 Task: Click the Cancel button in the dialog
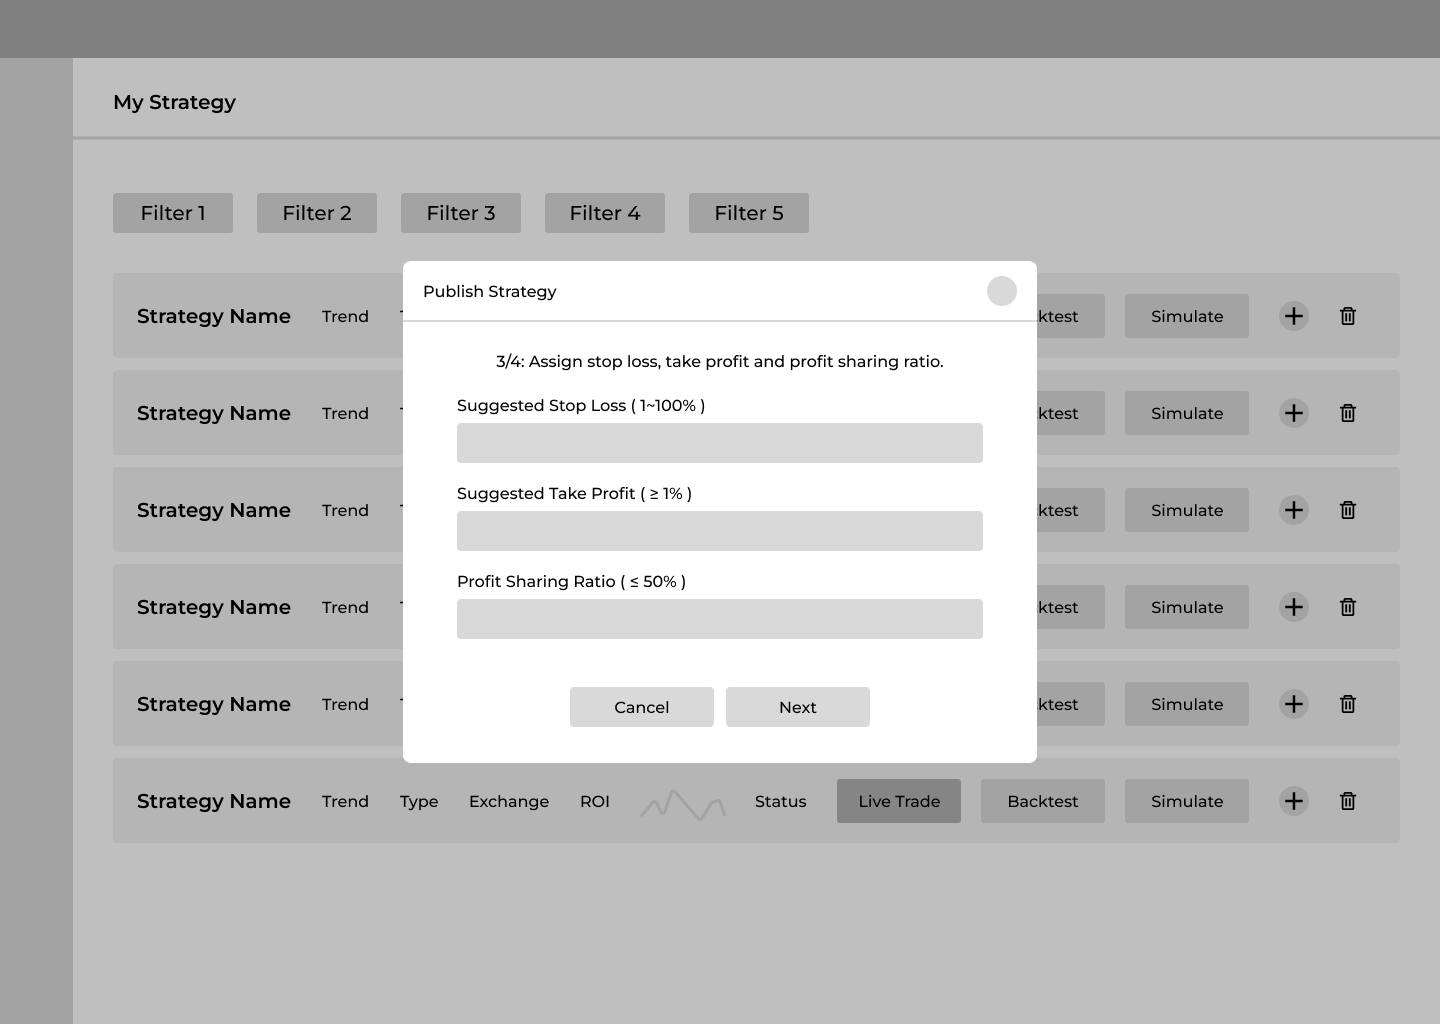coord(641,707)
